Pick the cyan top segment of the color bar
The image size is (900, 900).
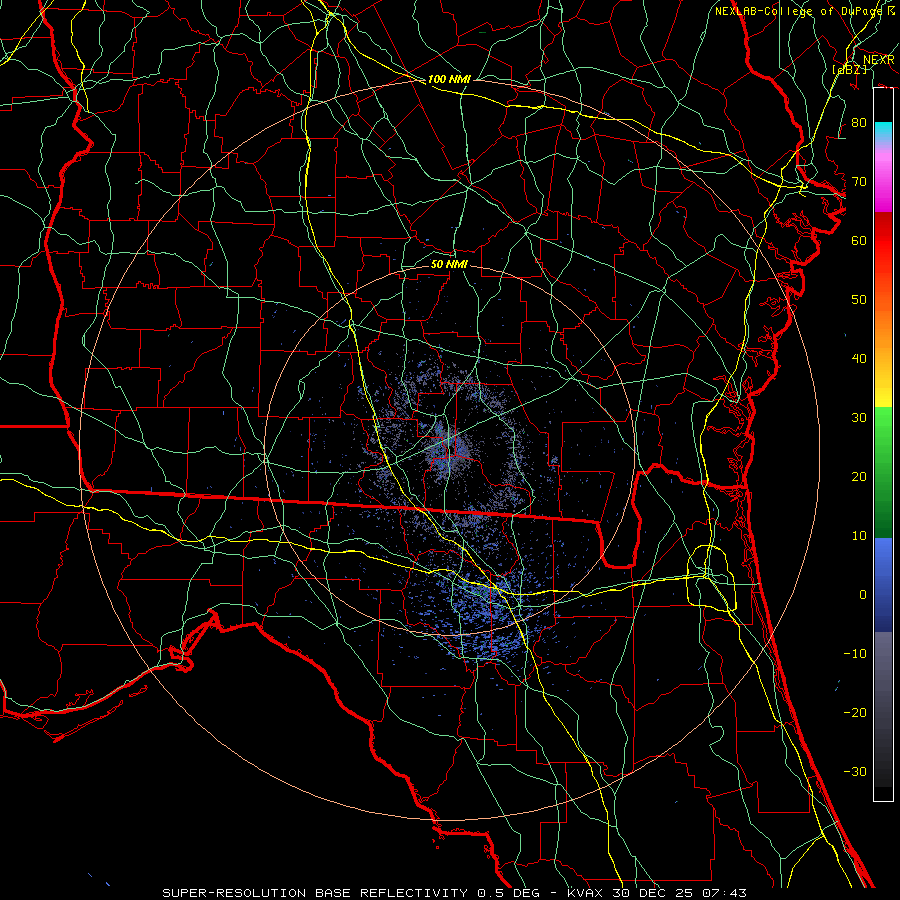coord(883,133)
